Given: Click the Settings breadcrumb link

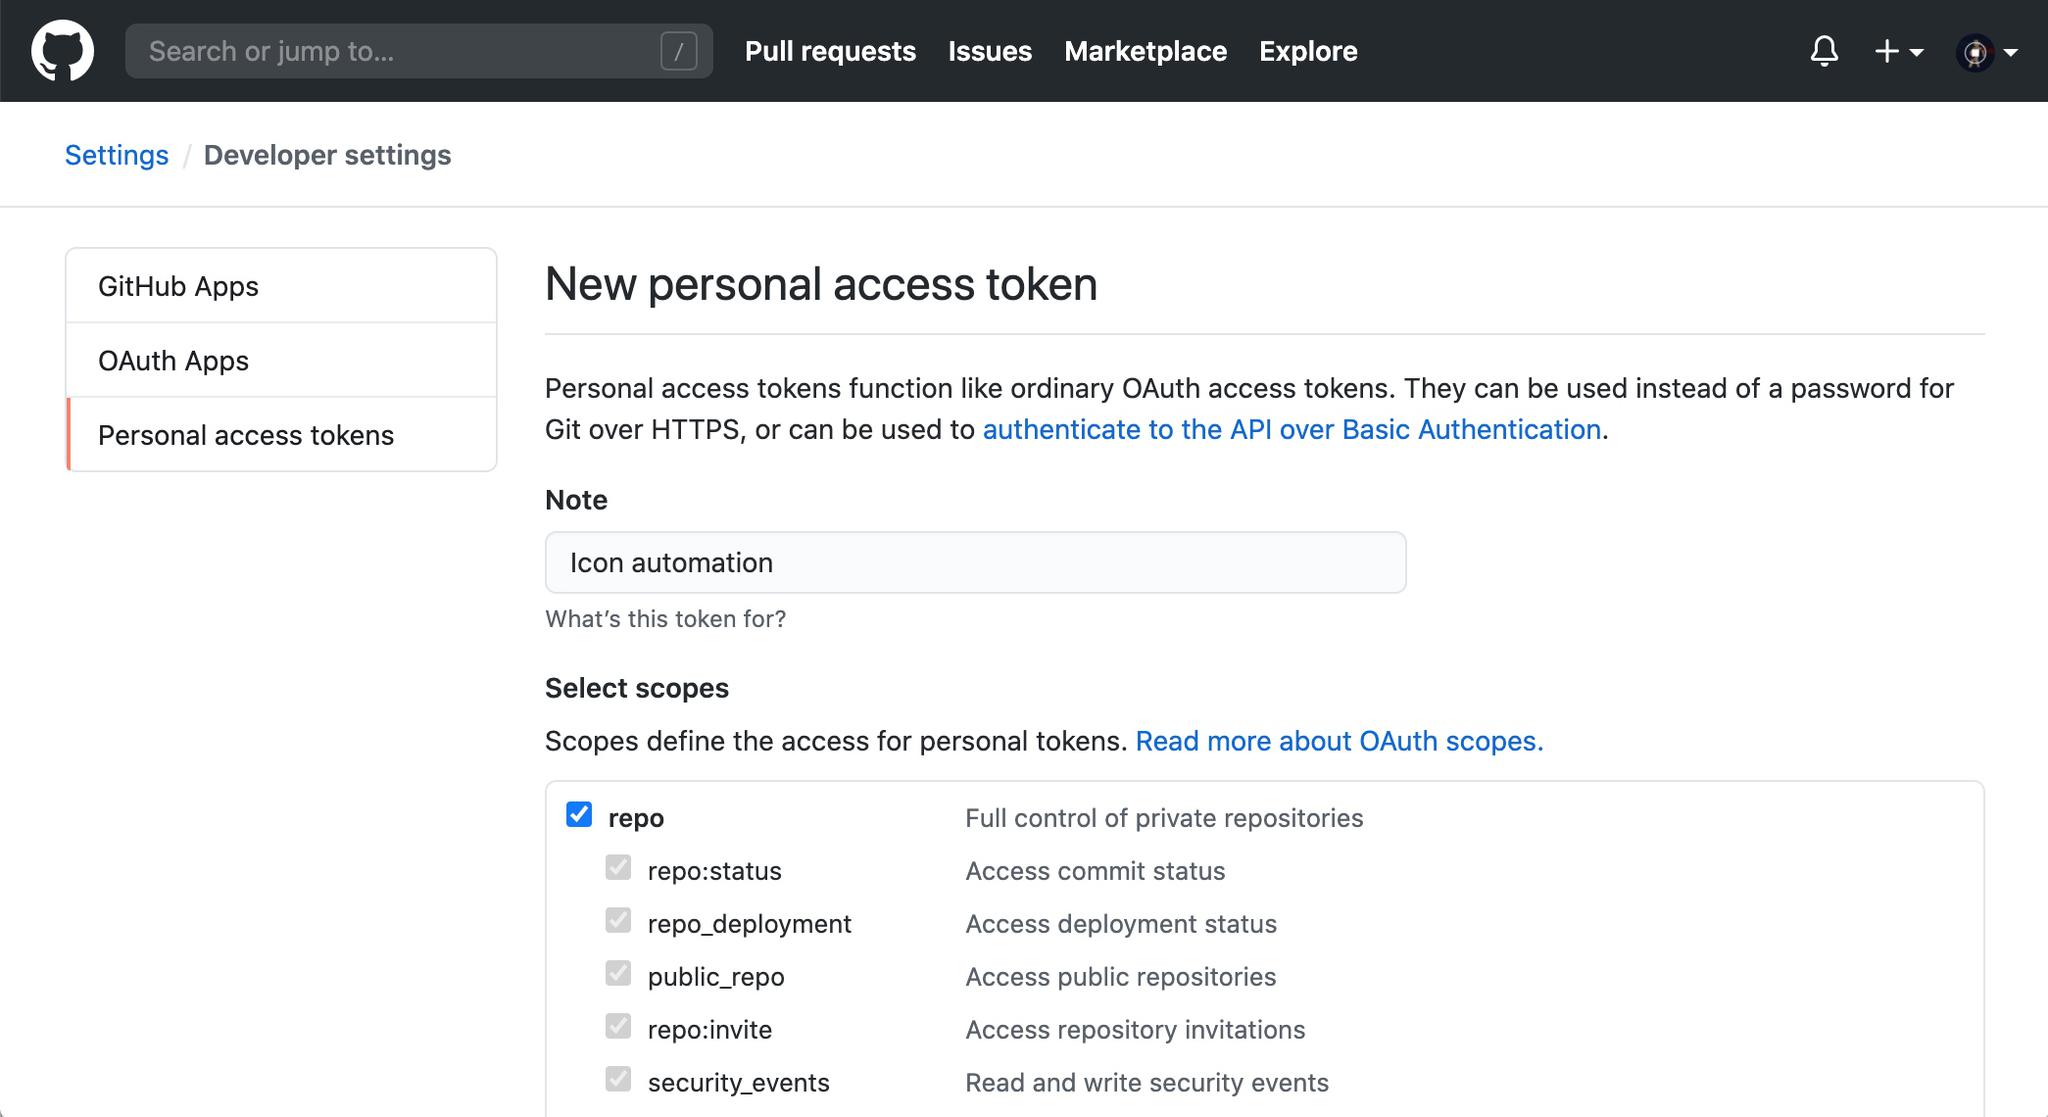Looking at the screenshot, I should (116, 154).
